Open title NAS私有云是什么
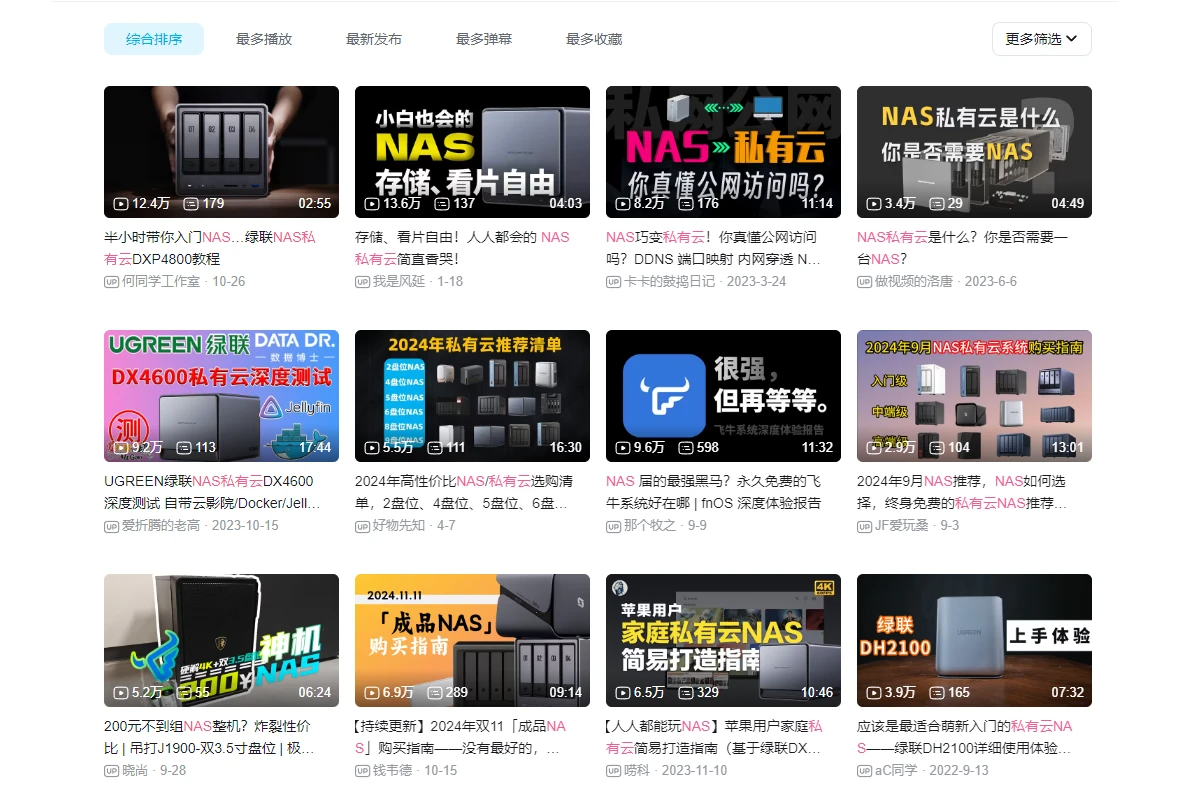This screenshot has width=1200, height=800. (963, 248)
